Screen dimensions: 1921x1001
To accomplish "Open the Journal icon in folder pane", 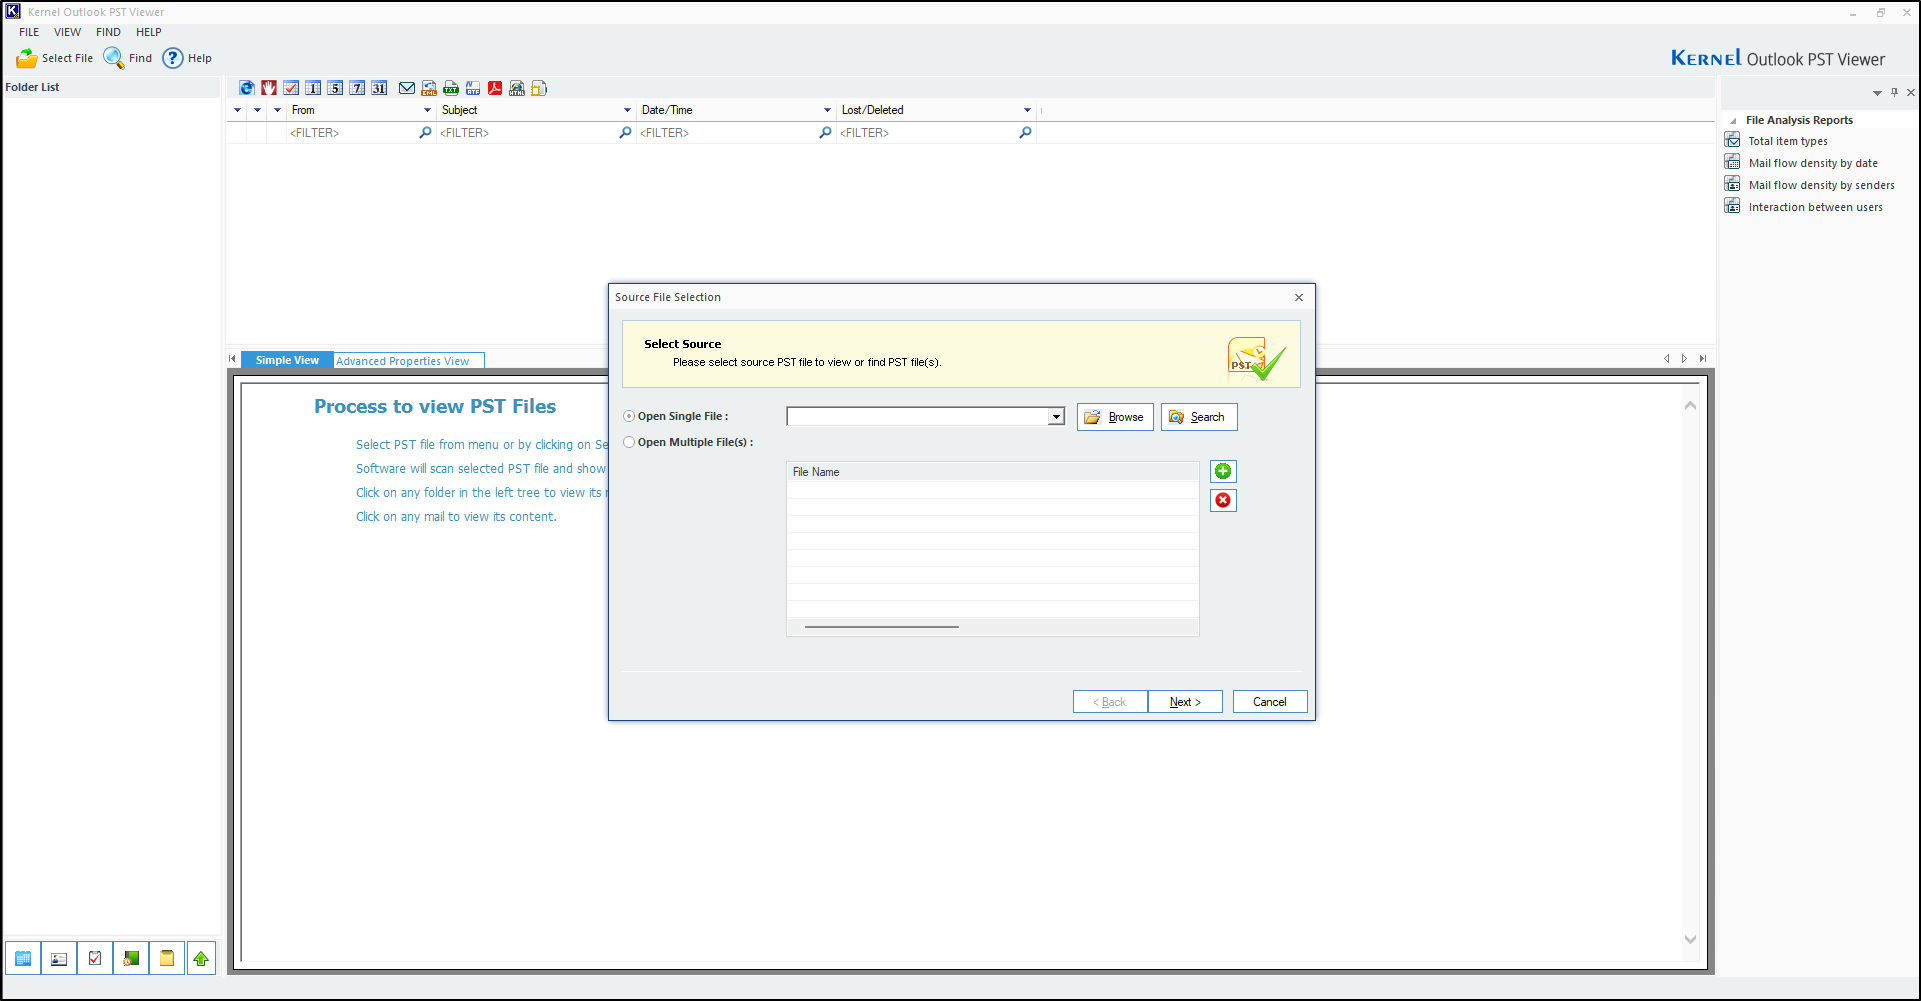I will (x=131, y=958).
